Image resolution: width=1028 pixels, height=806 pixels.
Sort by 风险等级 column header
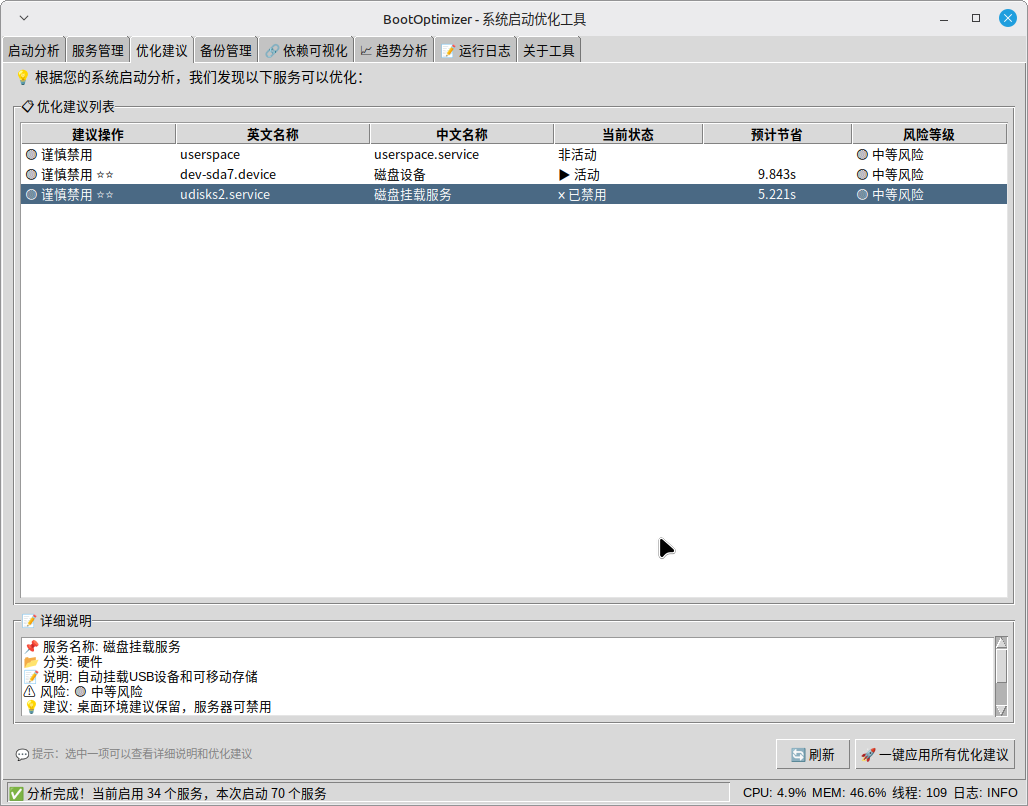(x=929, y=134)
